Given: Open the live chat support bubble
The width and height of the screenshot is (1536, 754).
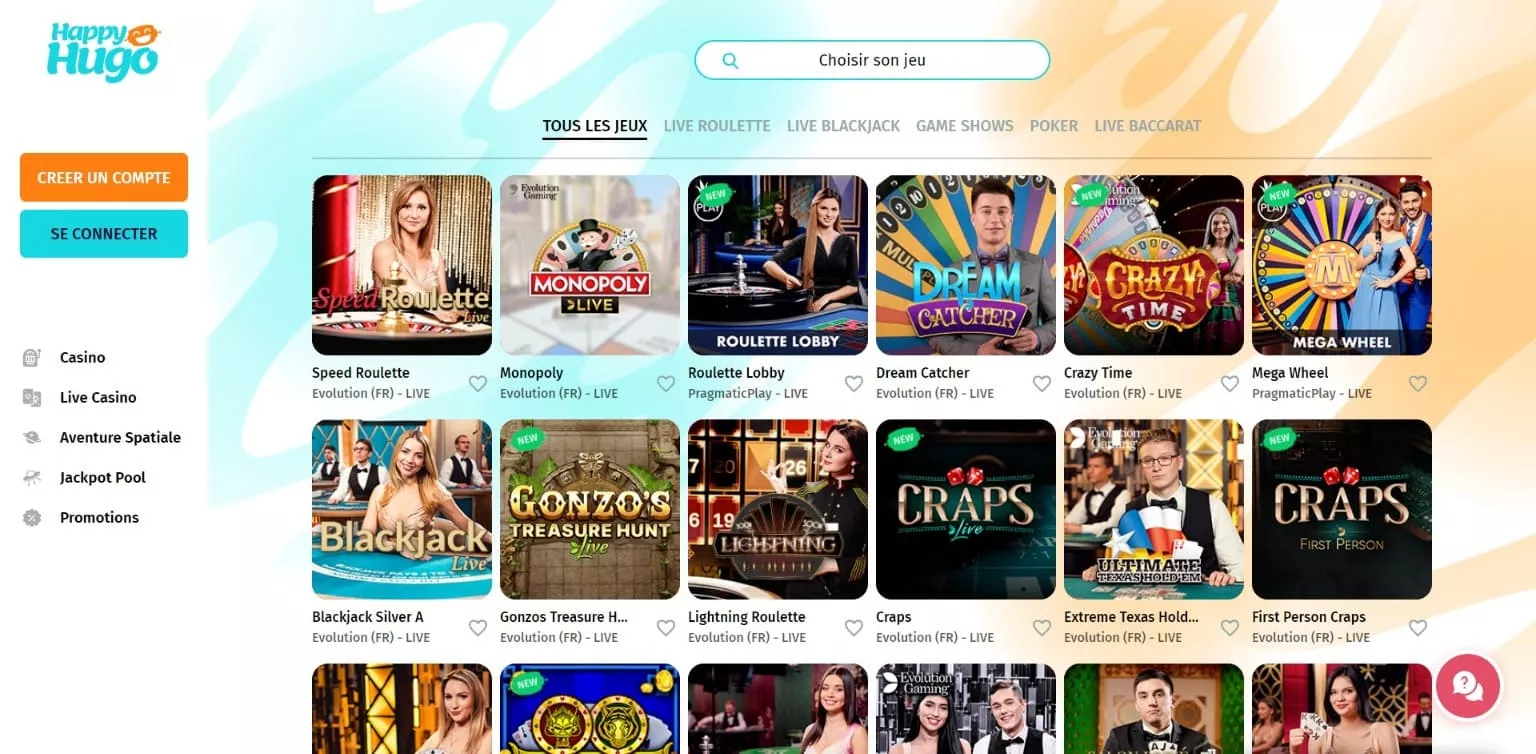Looking at the screenshot, I should (1467, 686).
